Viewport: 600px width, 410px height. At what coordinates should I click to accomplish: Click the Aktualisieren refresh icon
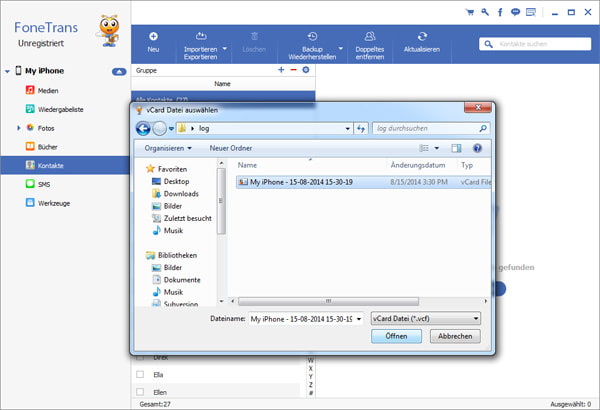(422, 36)
